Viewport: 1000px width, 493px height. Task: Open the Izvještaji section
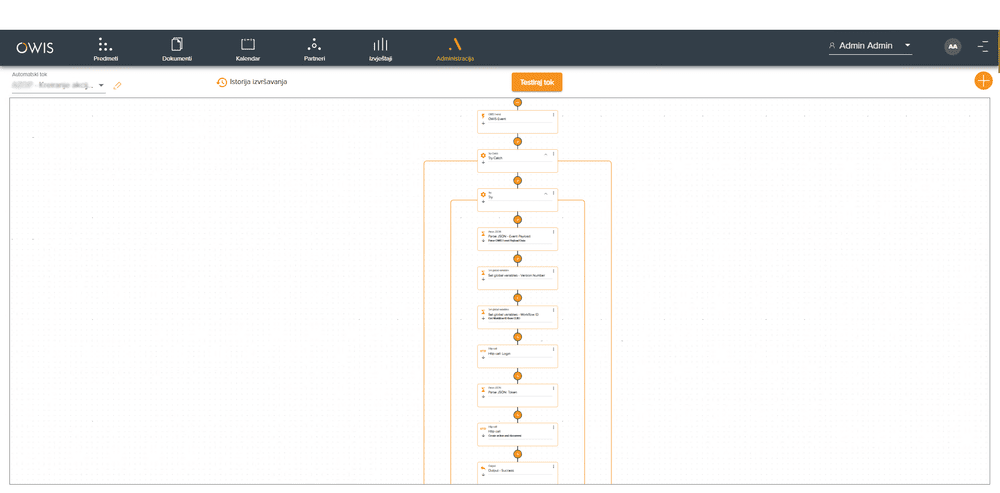[380, 49]
